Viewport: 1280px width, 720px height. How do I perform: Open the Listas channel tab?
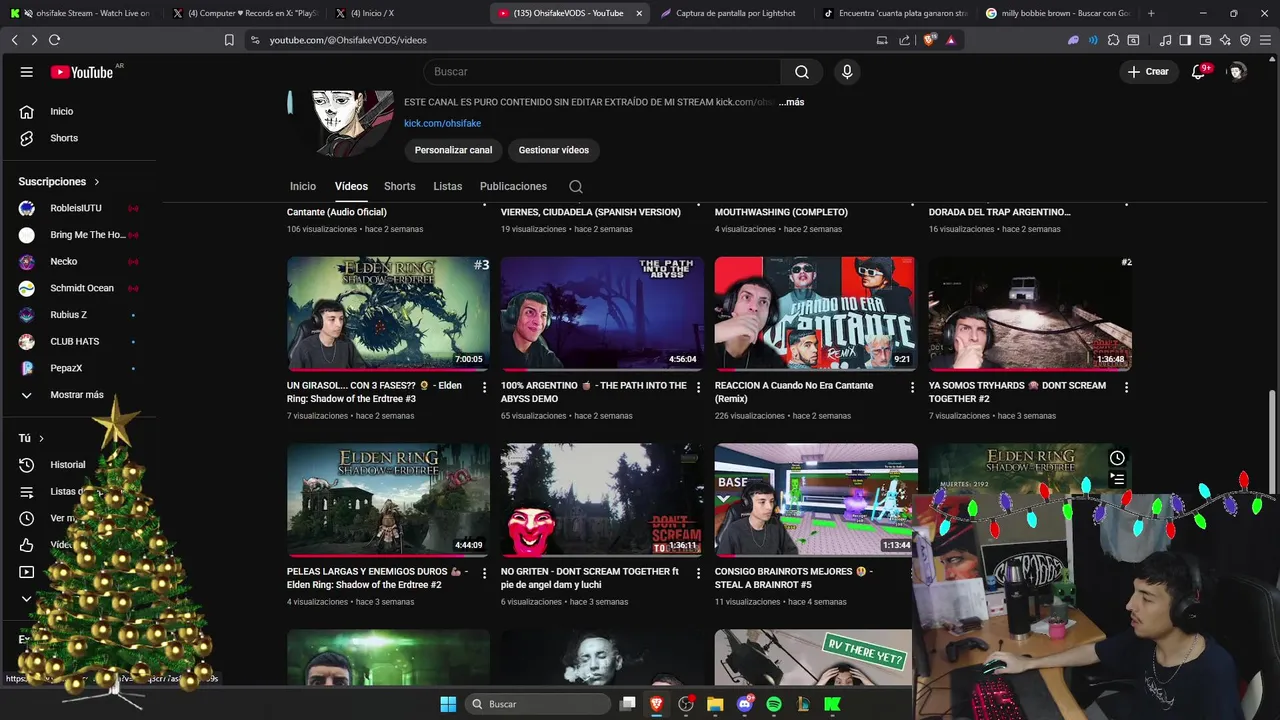tap(448, 186)
